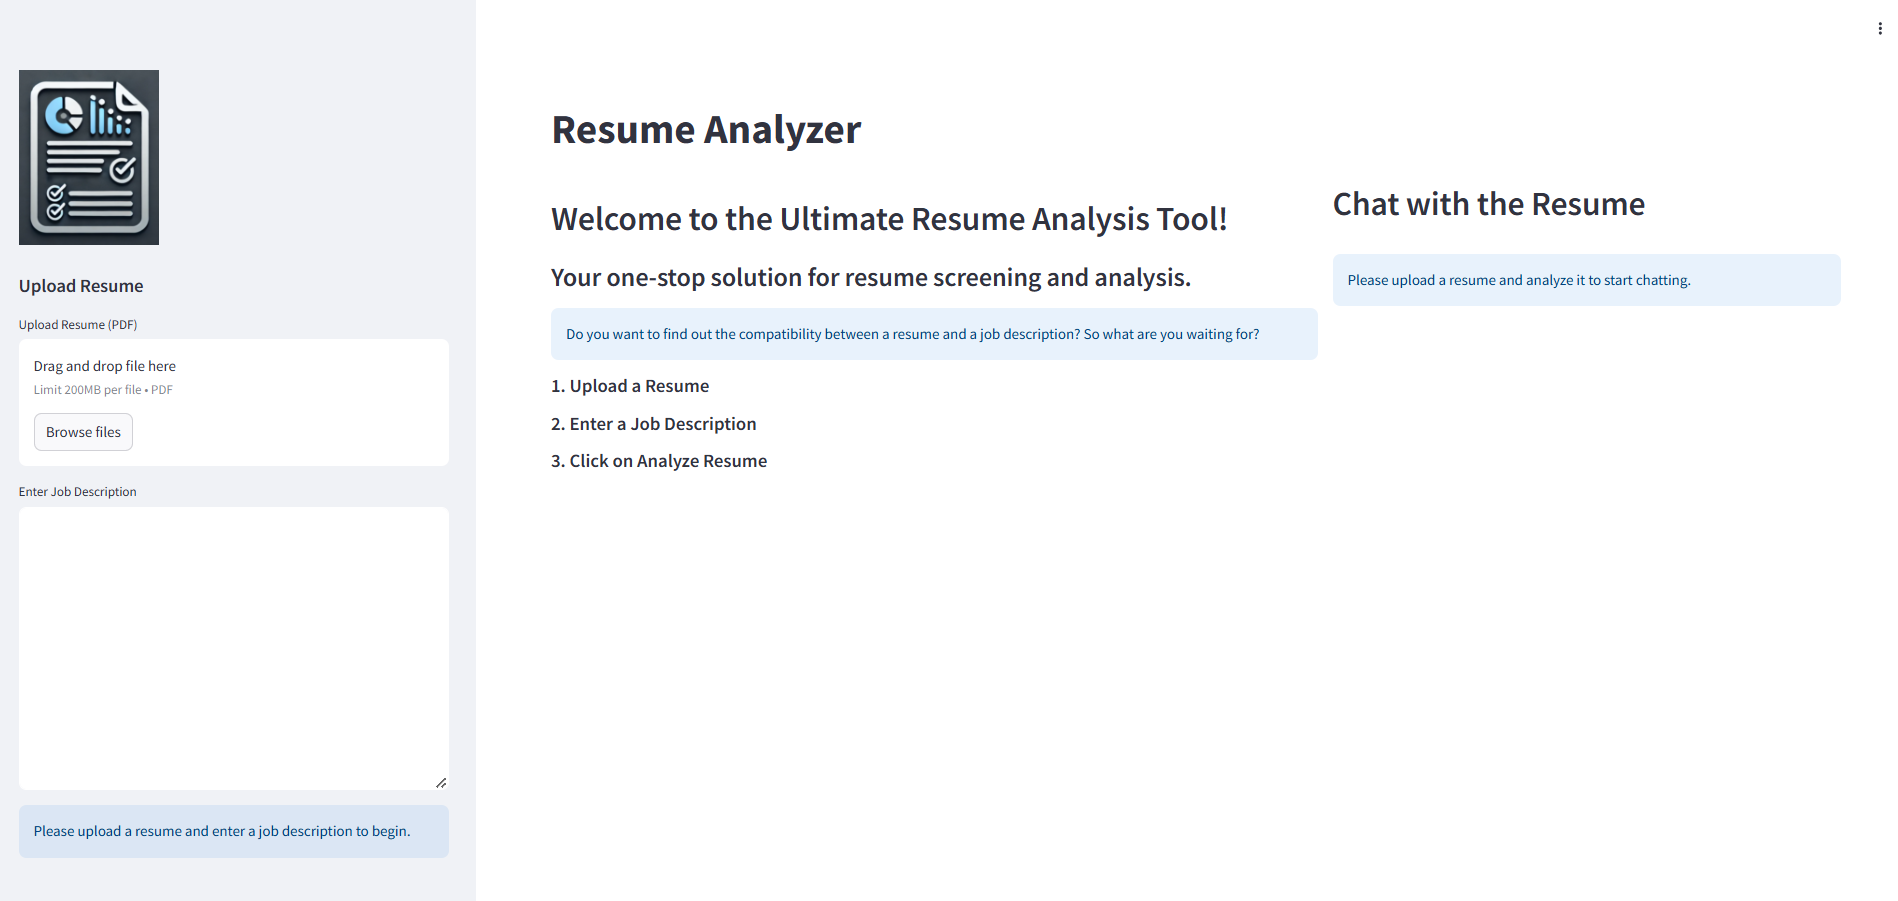Click step three, Click on Analyze Resume
The width and height of the screenshot is (1898, 901).
(x=659, y=461)
